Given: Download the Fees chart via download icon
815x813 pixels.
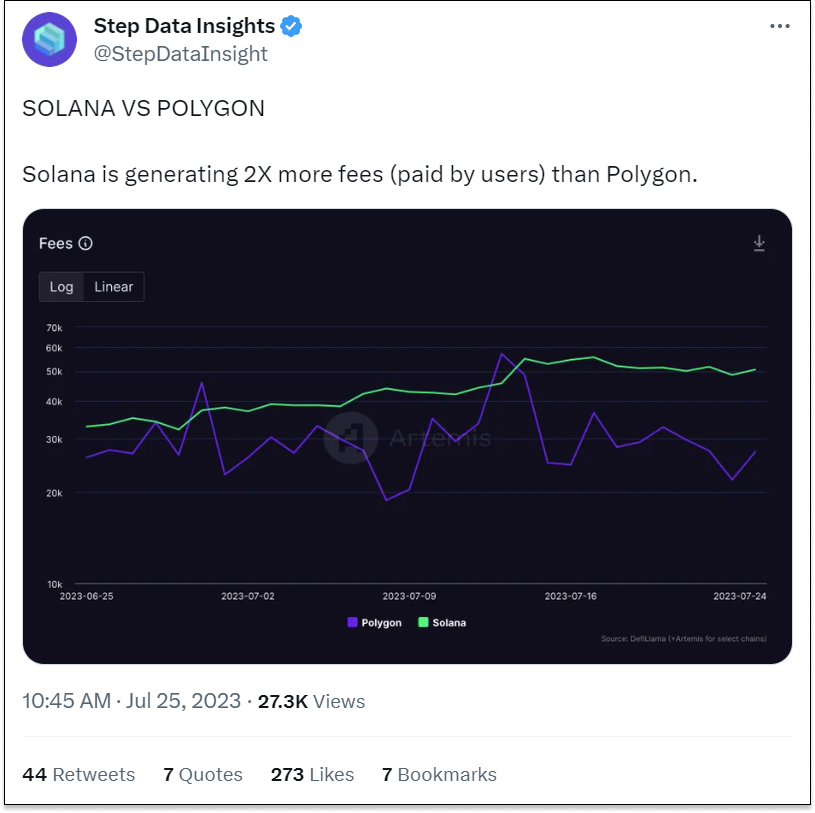Looking at the screenshot, I should pos(759,243).
